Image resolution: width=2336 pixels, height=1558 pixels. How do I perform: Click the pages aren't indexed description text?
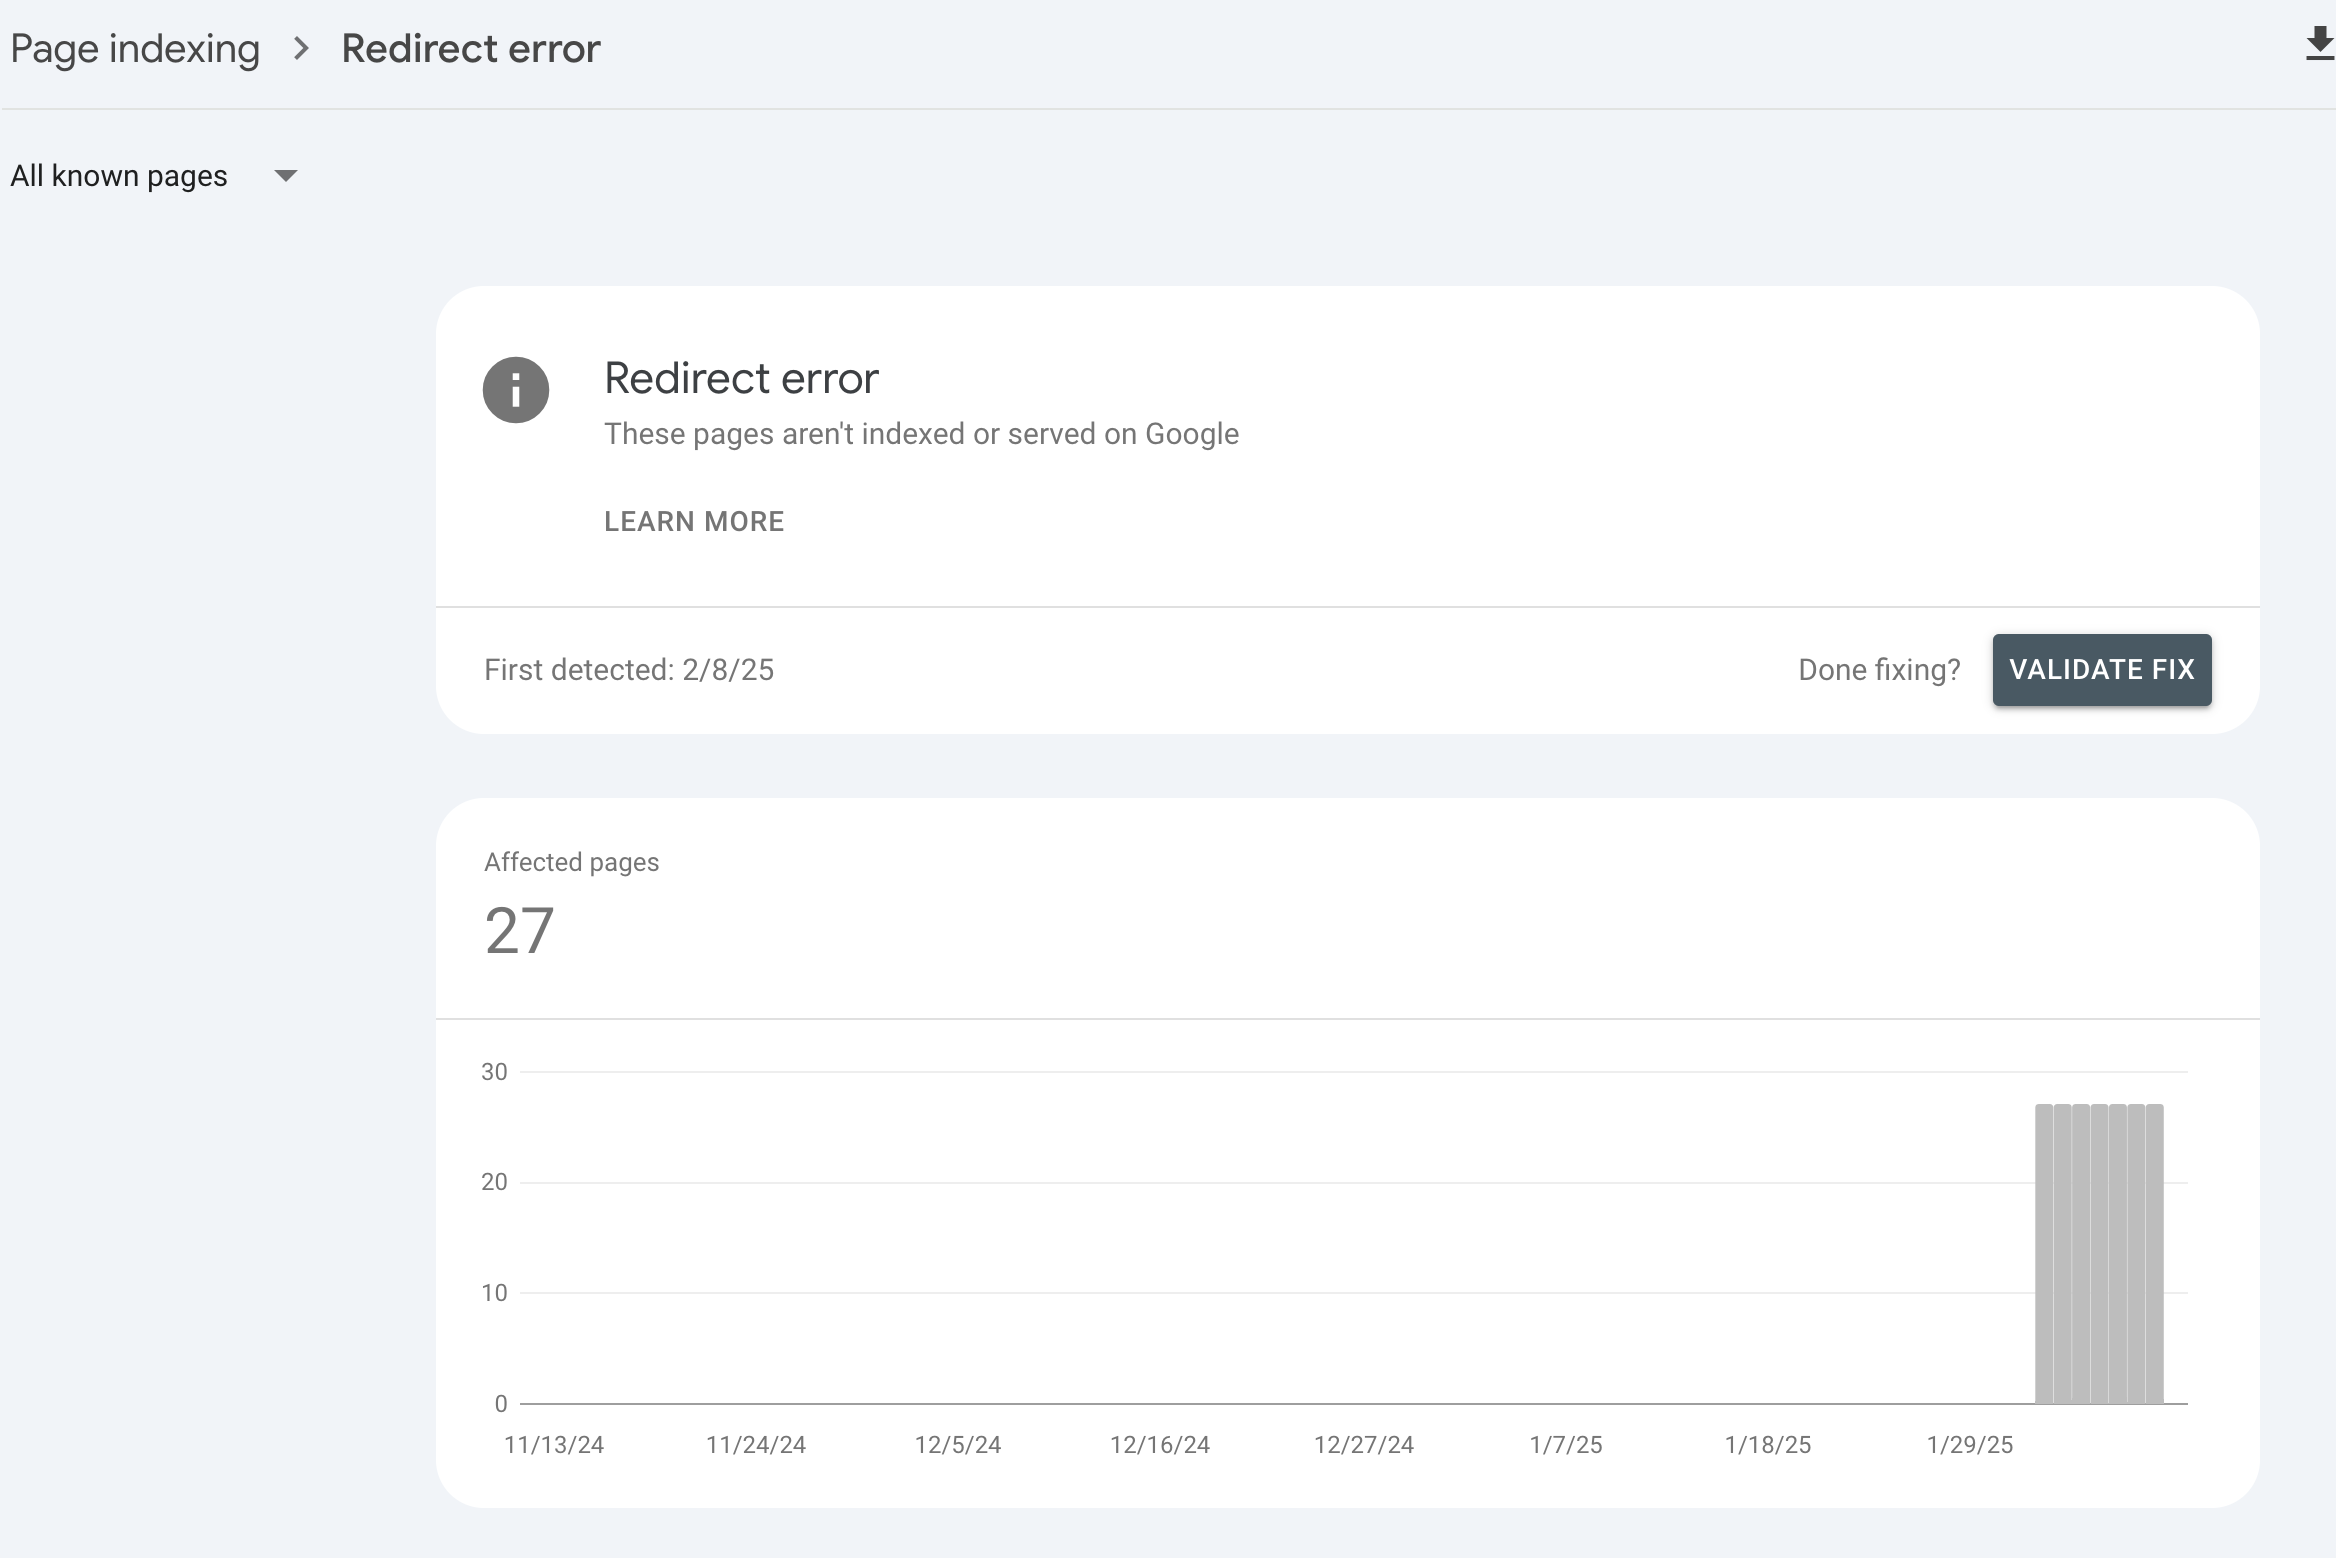pyautogui.click(x=921, y=434)
